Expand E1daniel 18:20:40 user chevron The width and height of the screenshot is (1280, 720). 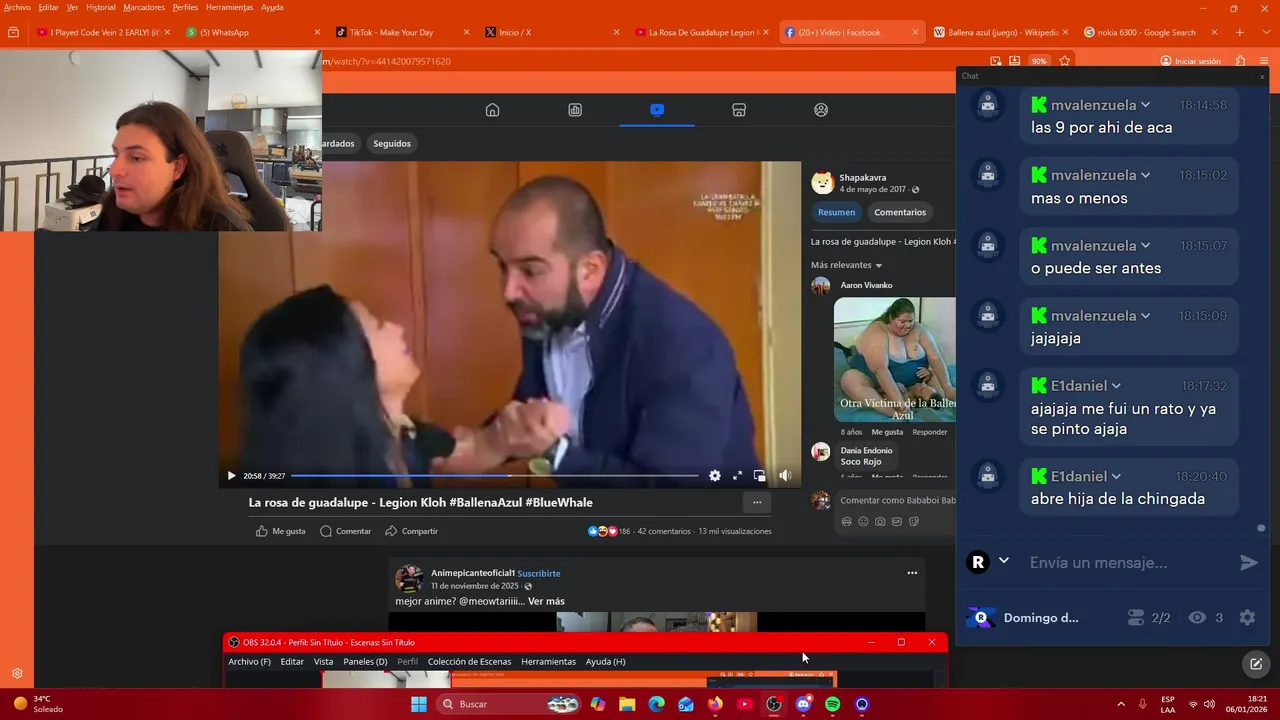(x=1116, y=476)
